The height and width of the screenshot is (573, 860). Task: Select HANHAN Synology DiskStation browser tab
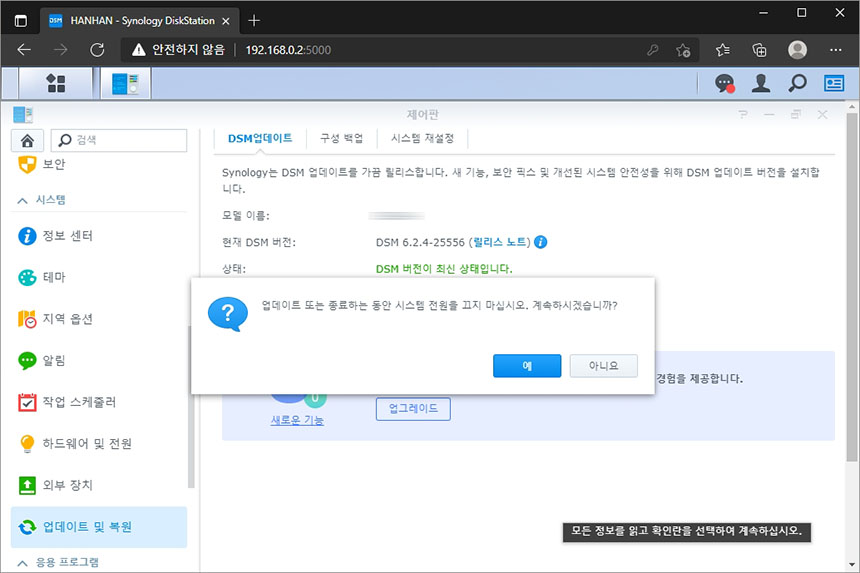(140, 21)
